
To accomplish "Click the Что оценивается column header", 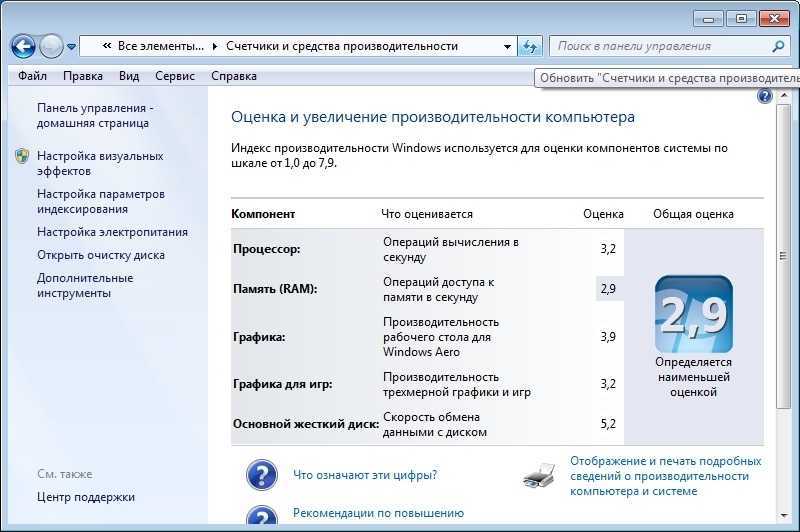I will pyautogui.click(x=427, y=214).
